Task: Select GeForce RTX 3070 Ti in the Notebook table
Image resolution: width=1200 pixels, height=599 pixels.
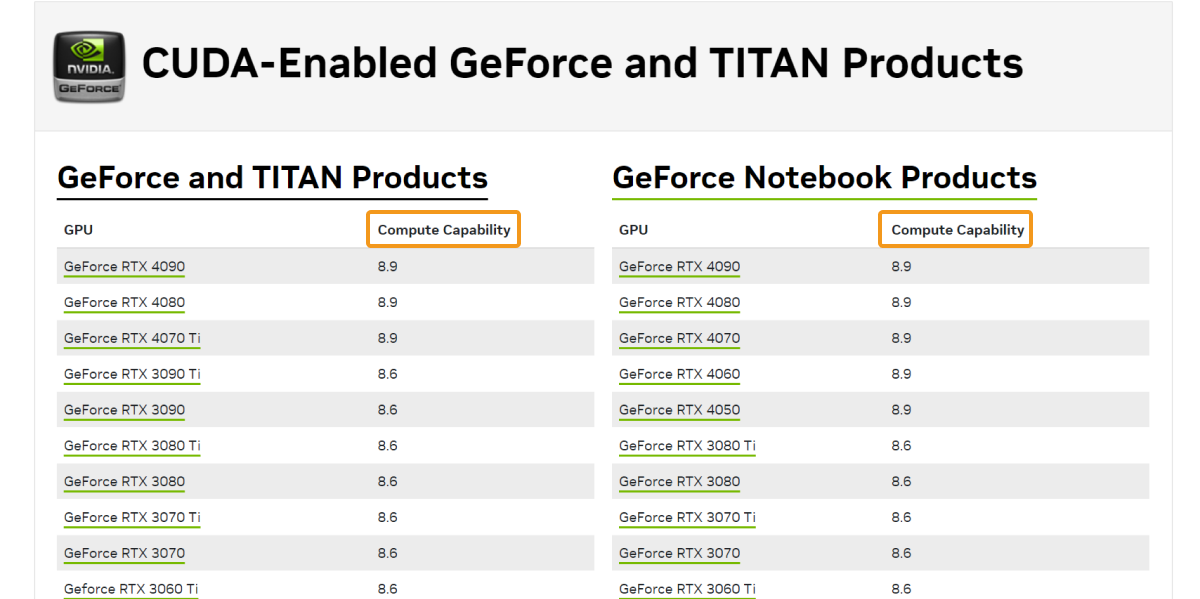Action: [687, 517]
